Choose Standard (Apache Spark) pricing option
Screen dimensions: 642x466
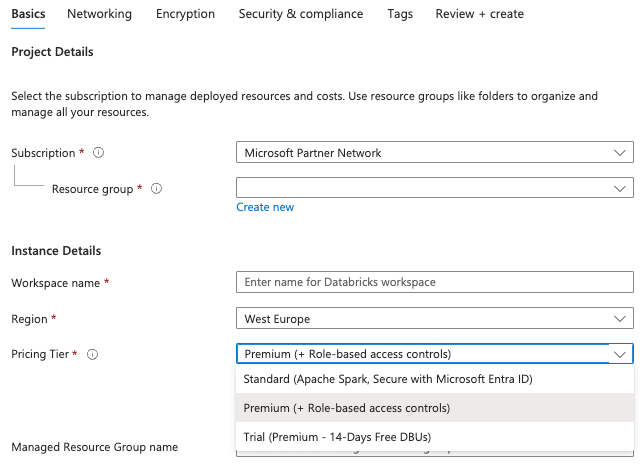[435, 379]
